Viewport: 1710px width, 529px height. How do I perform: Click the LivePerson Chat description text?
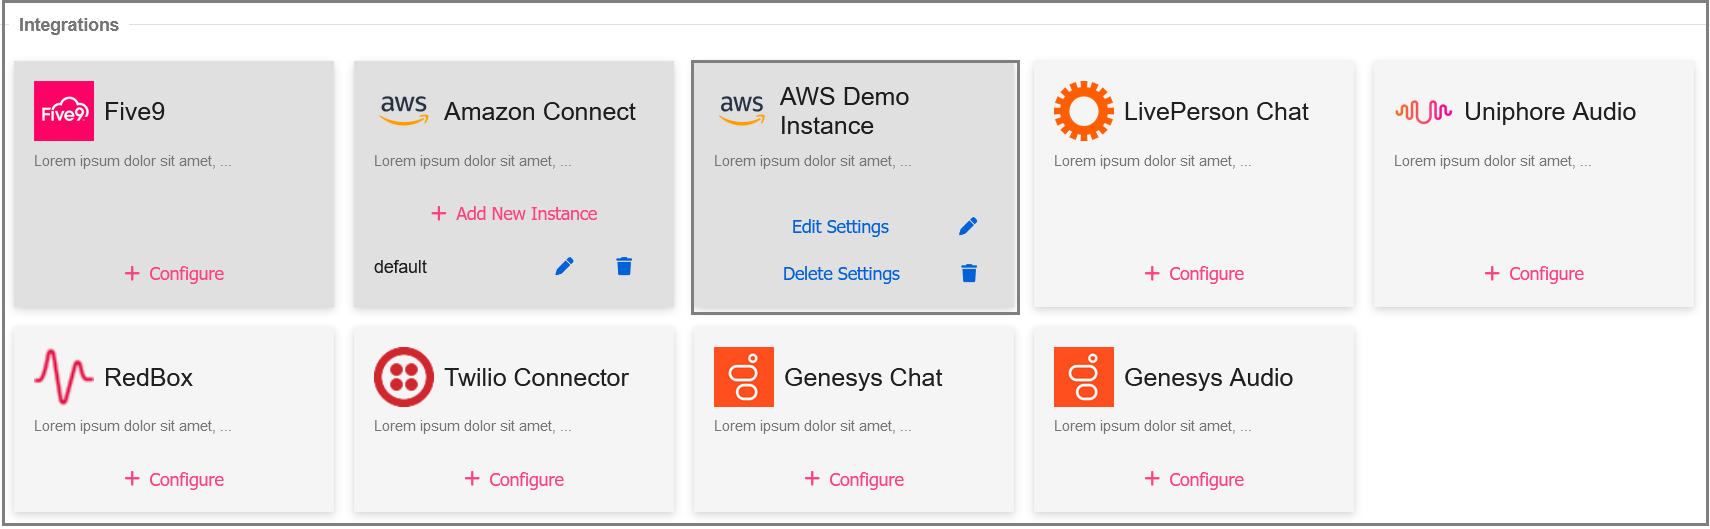click(x=1153, y=161)
